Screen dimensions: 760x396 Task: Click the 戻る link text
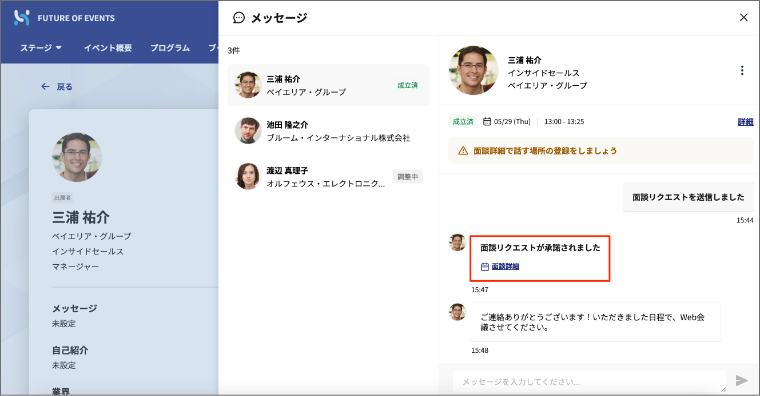64,86
